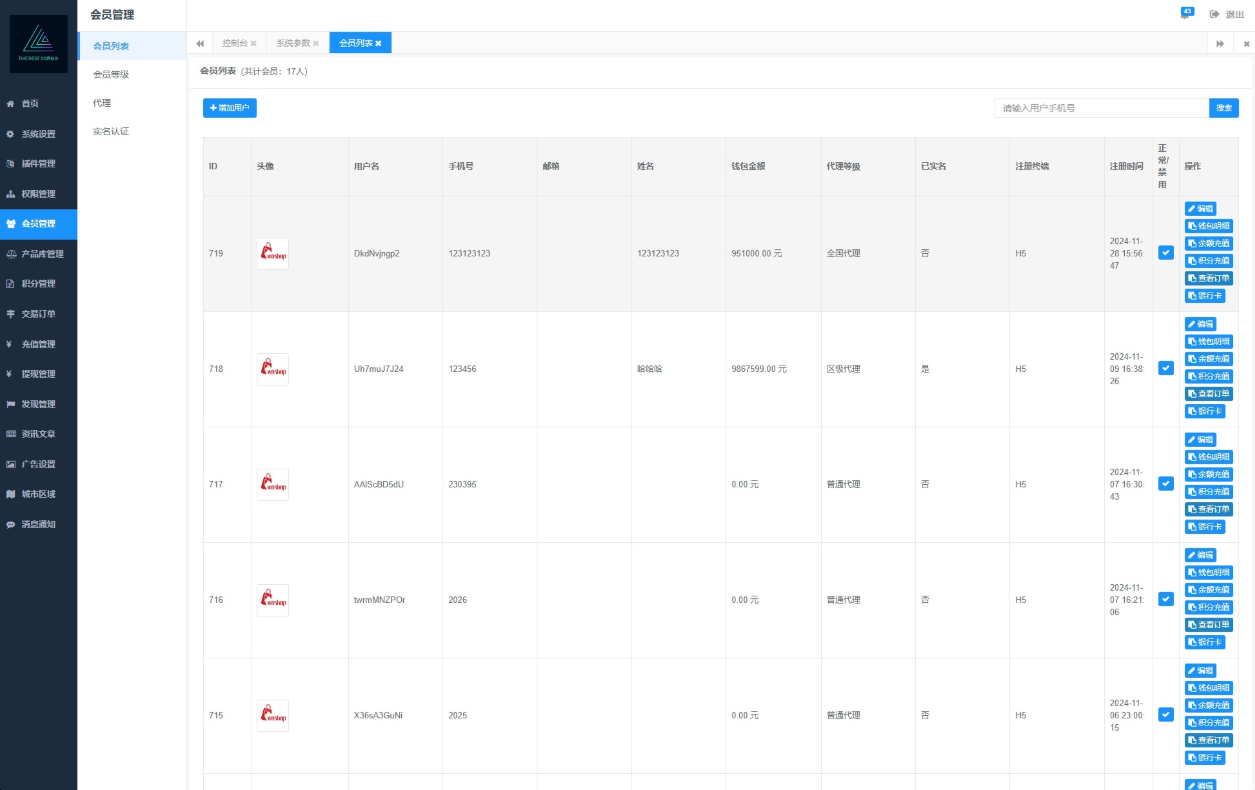Image resolution: width=1255 pixels, height=790 pixels.
Task: Toggle status checkbox for user AAlScBD5dU
Action: click(x=1165, y=484)
